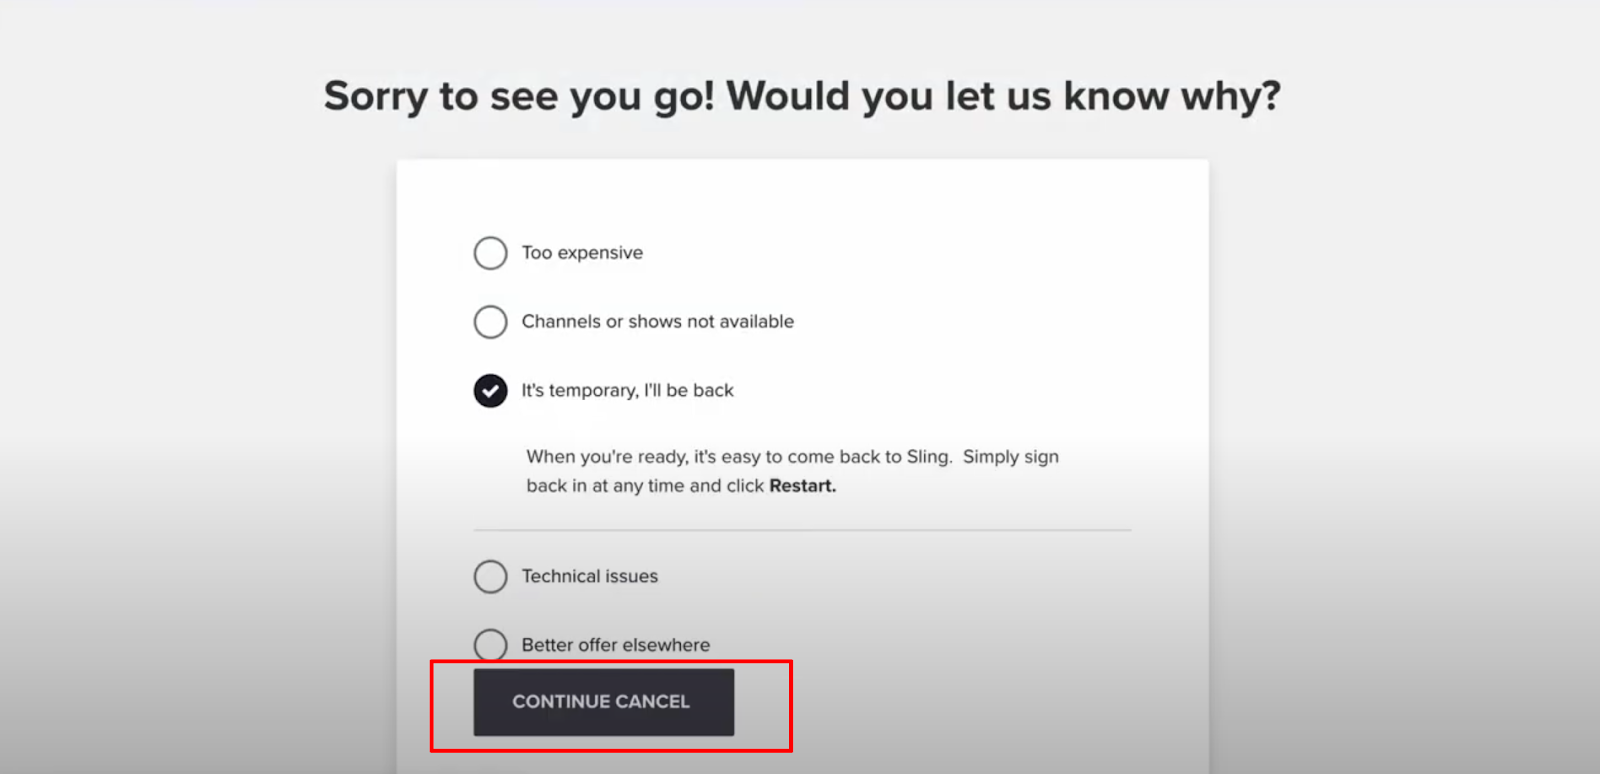Click the "Would you let us know why?" text

[1003, 97]
